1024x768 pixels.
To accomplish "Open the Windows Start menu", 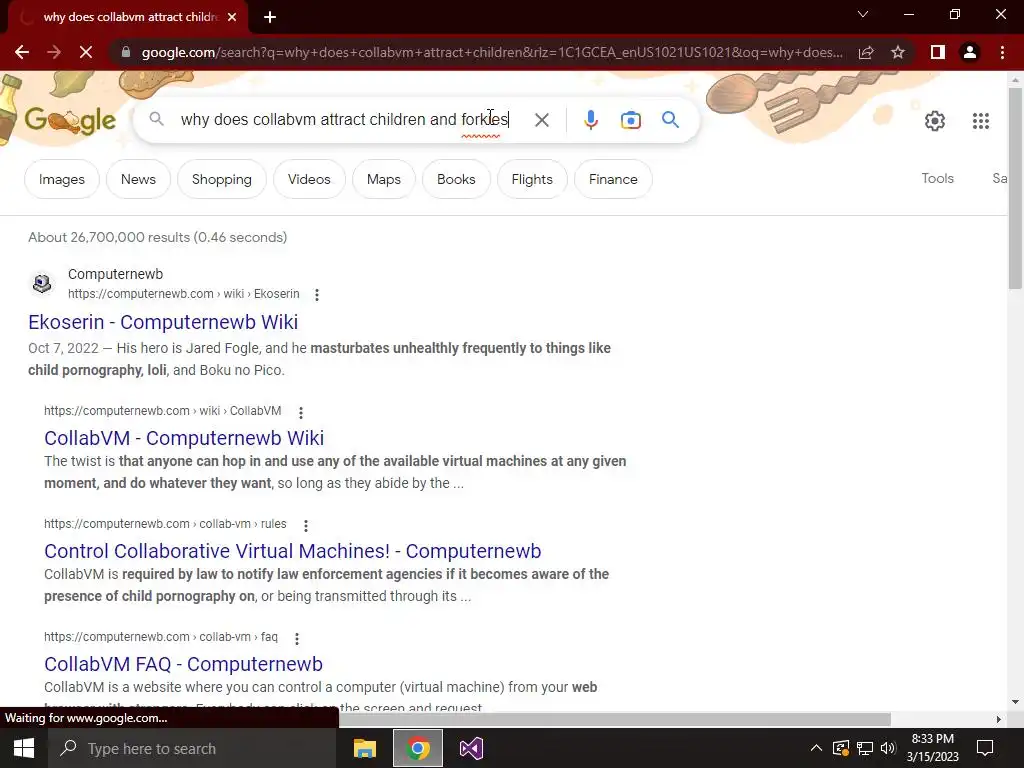I will coord(24,748).
